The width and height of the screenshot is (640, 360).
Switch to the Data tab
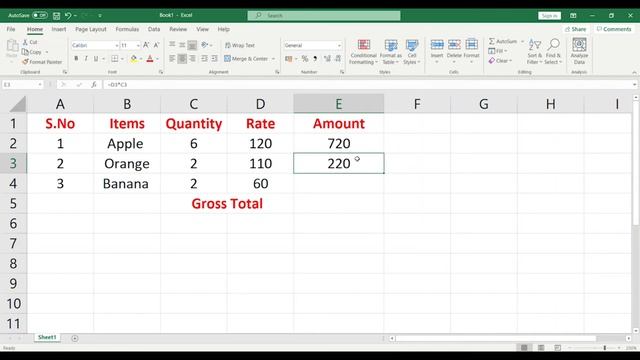coord(154,29)
